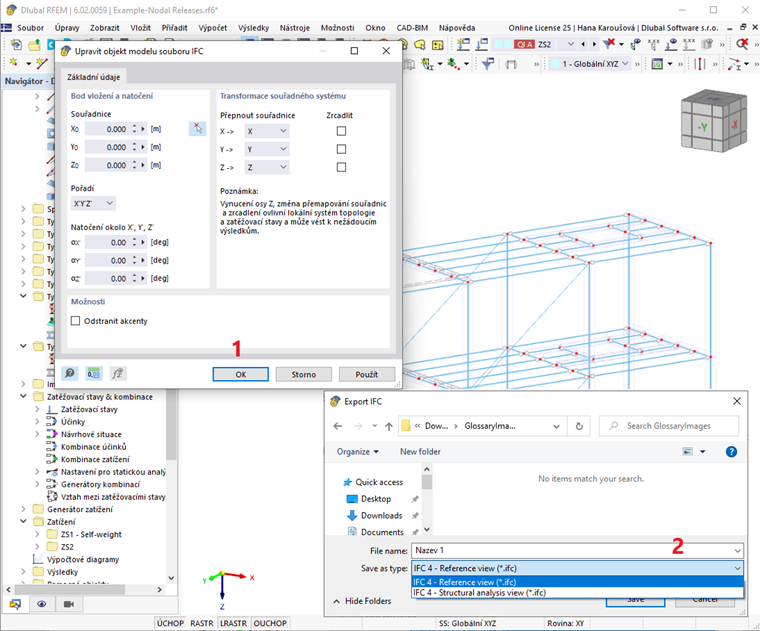The image size is (760, 631).
Task: Click the Storno button
Action: click(303, 374)
